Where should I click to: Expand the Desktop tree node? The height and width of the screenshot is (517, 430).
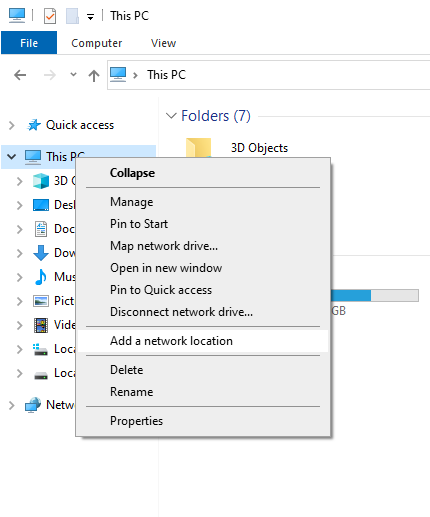point(20,205)
